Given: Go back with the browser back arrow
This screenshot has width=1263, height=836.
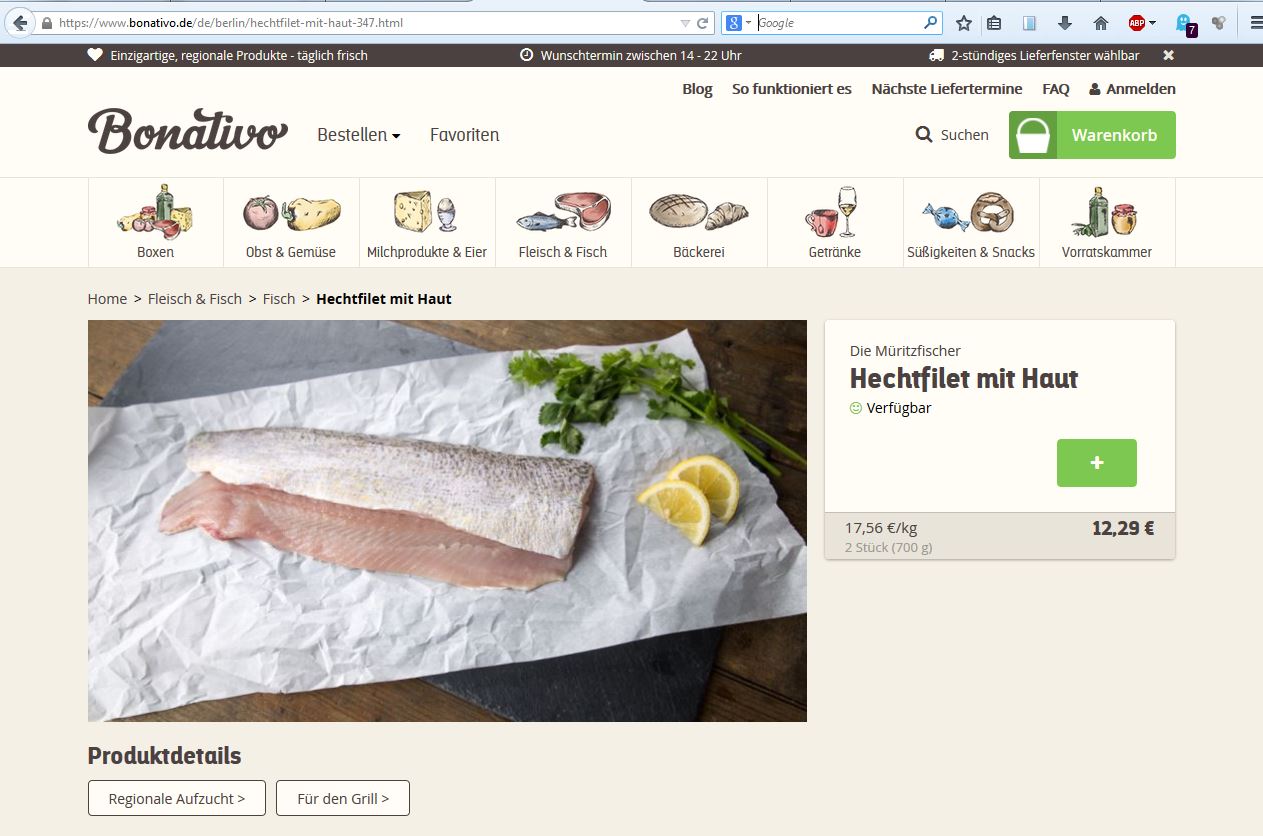Looking at the screenshot, I should click(x=19, y=22).
